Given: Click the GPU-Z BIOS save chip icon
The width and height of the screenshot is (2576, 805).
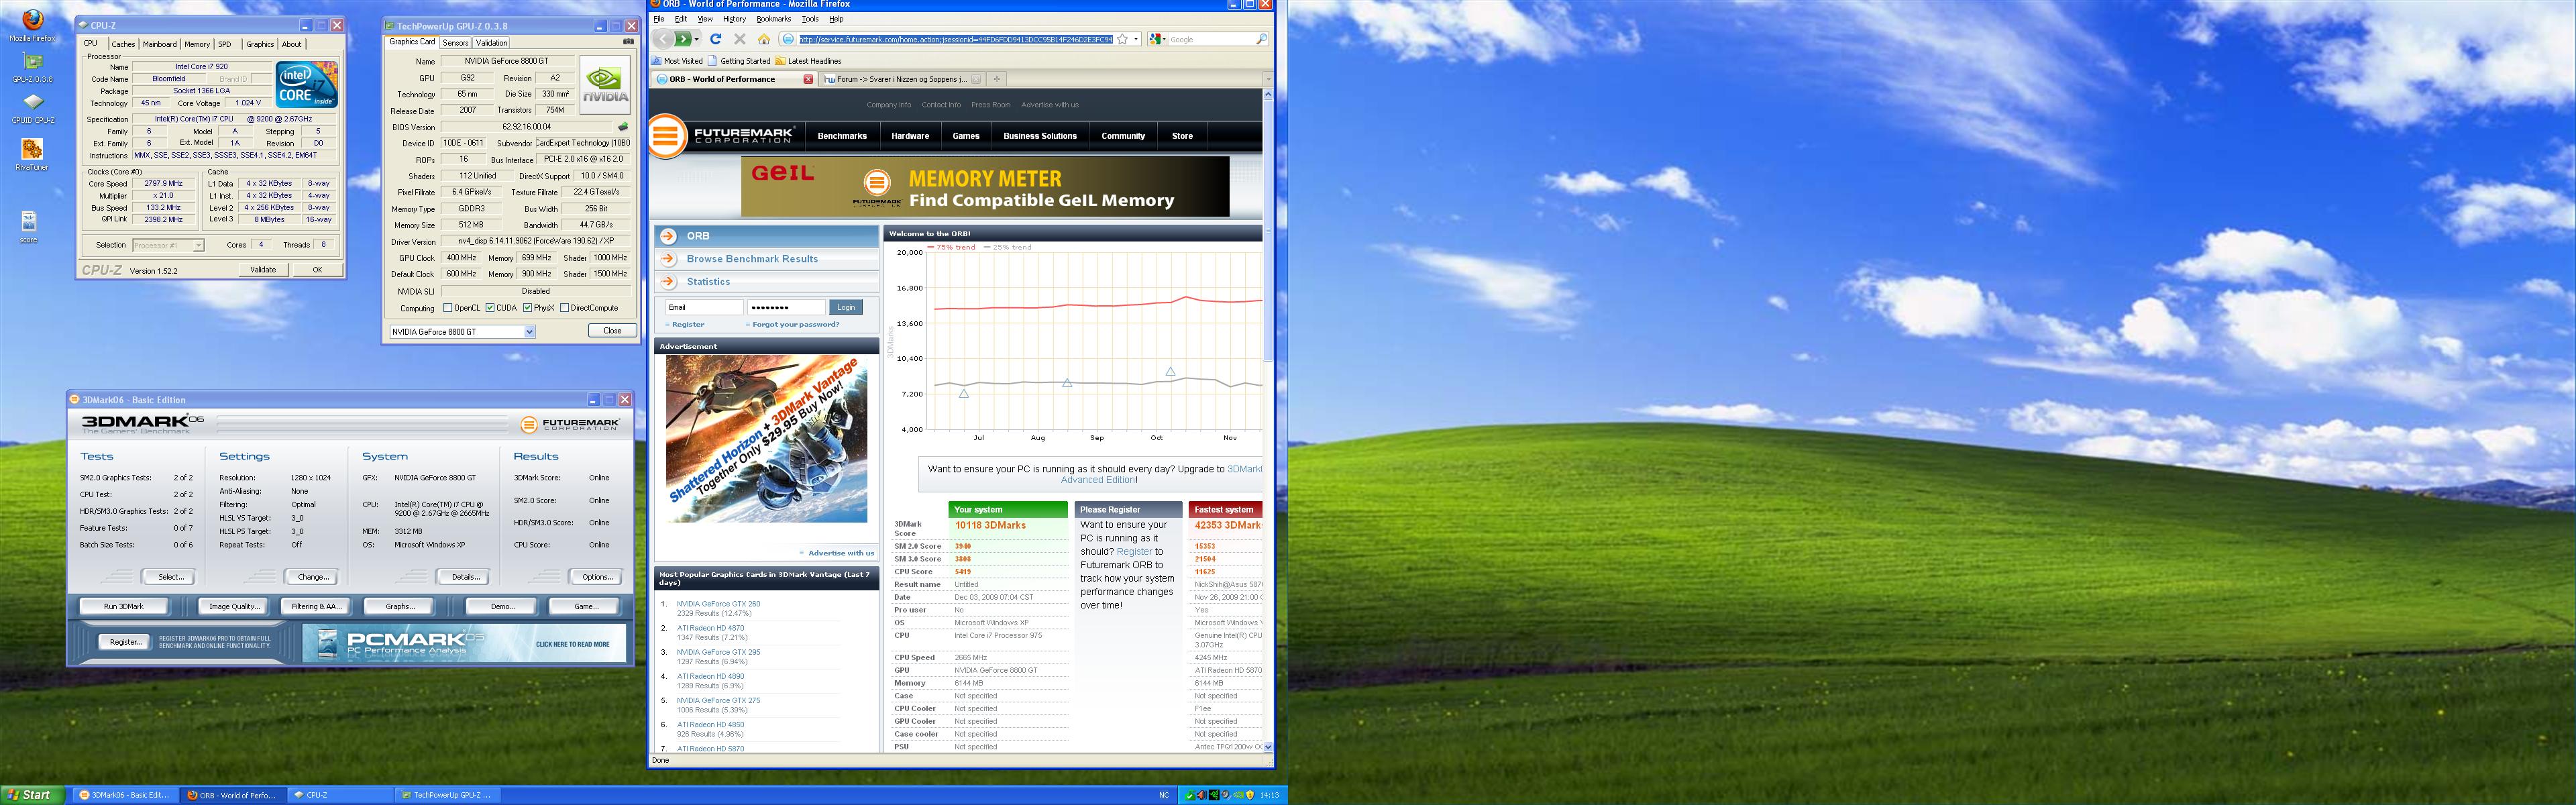Looking at the screenshot, I should click(623, 127).
